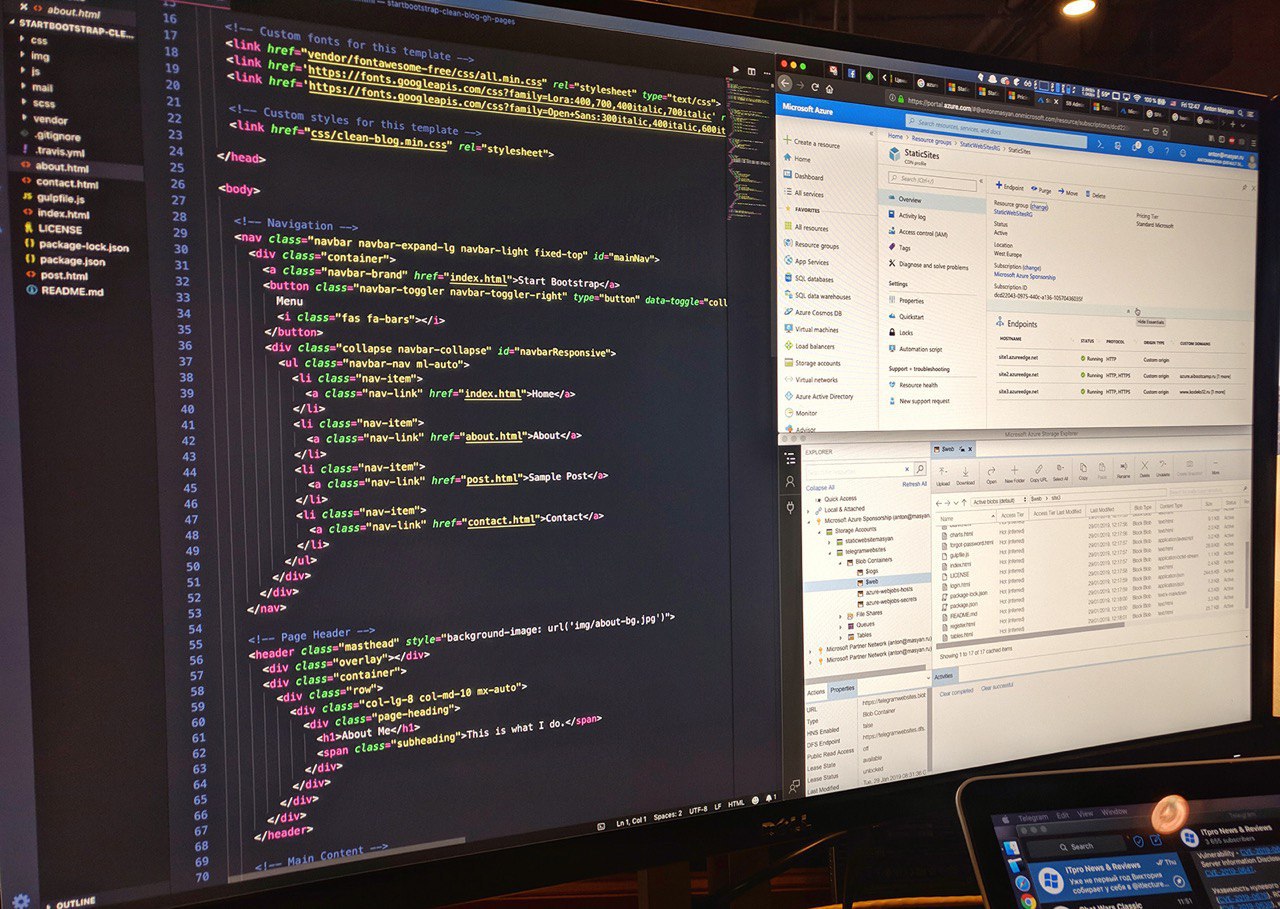
Task: Switch to Properties tab in Storage Explorer
Action: point(843,689)
